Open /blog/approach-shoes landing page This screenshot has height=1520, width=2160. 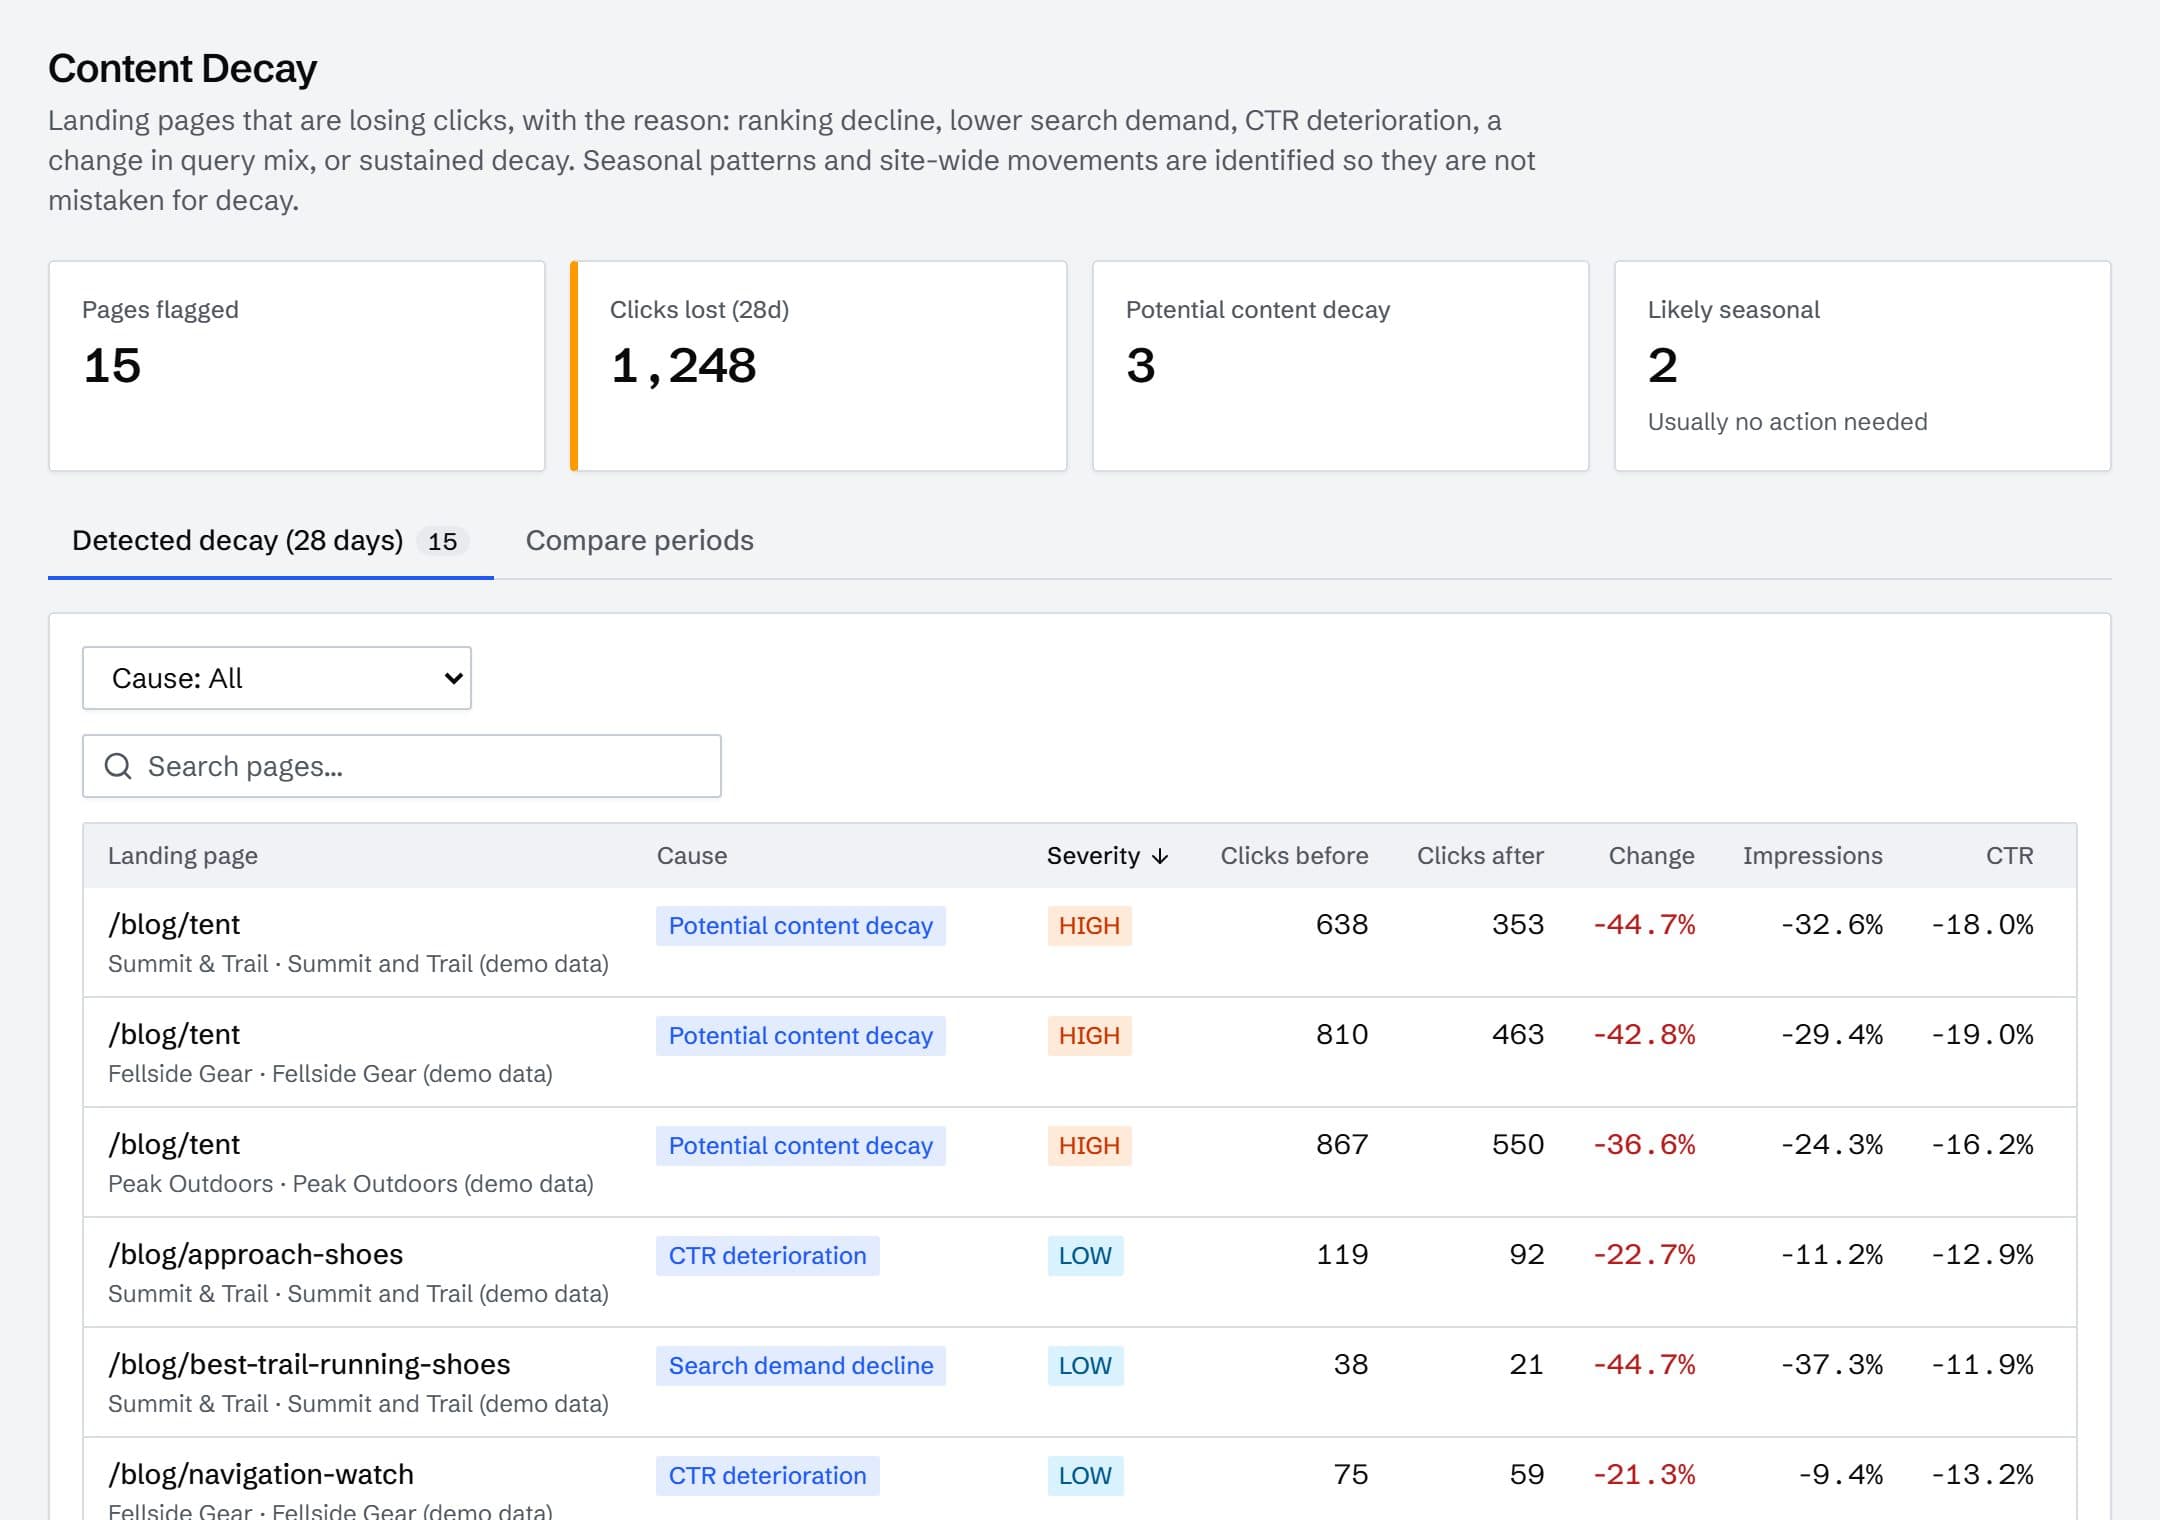(256, 1255)
